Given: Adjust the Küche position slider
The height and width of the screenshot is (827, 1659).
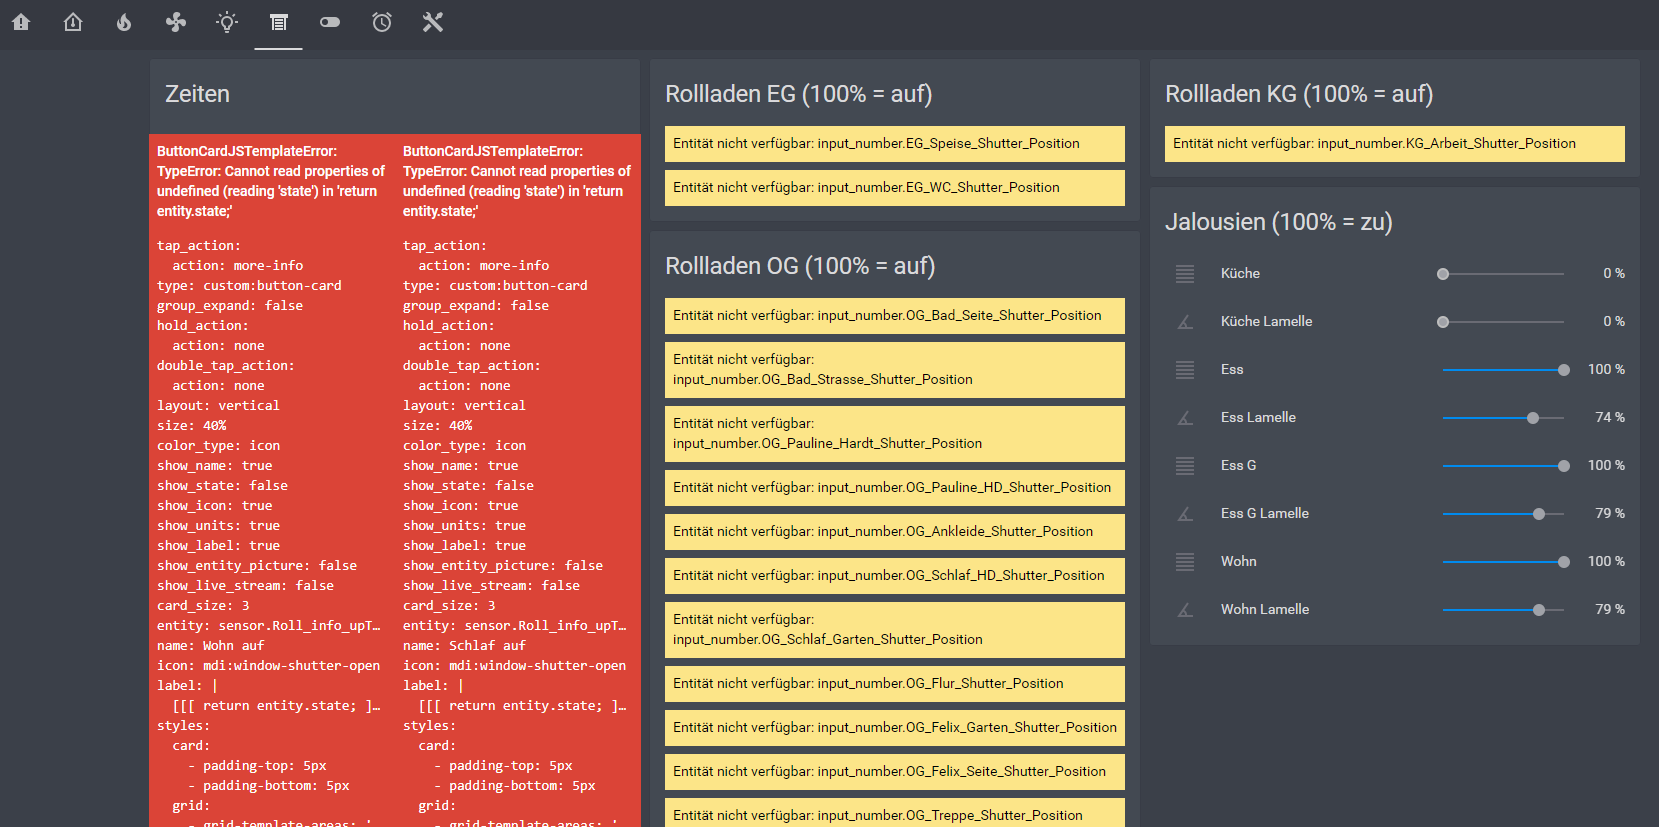Looking at the screenshot, I should [1503, 273].
